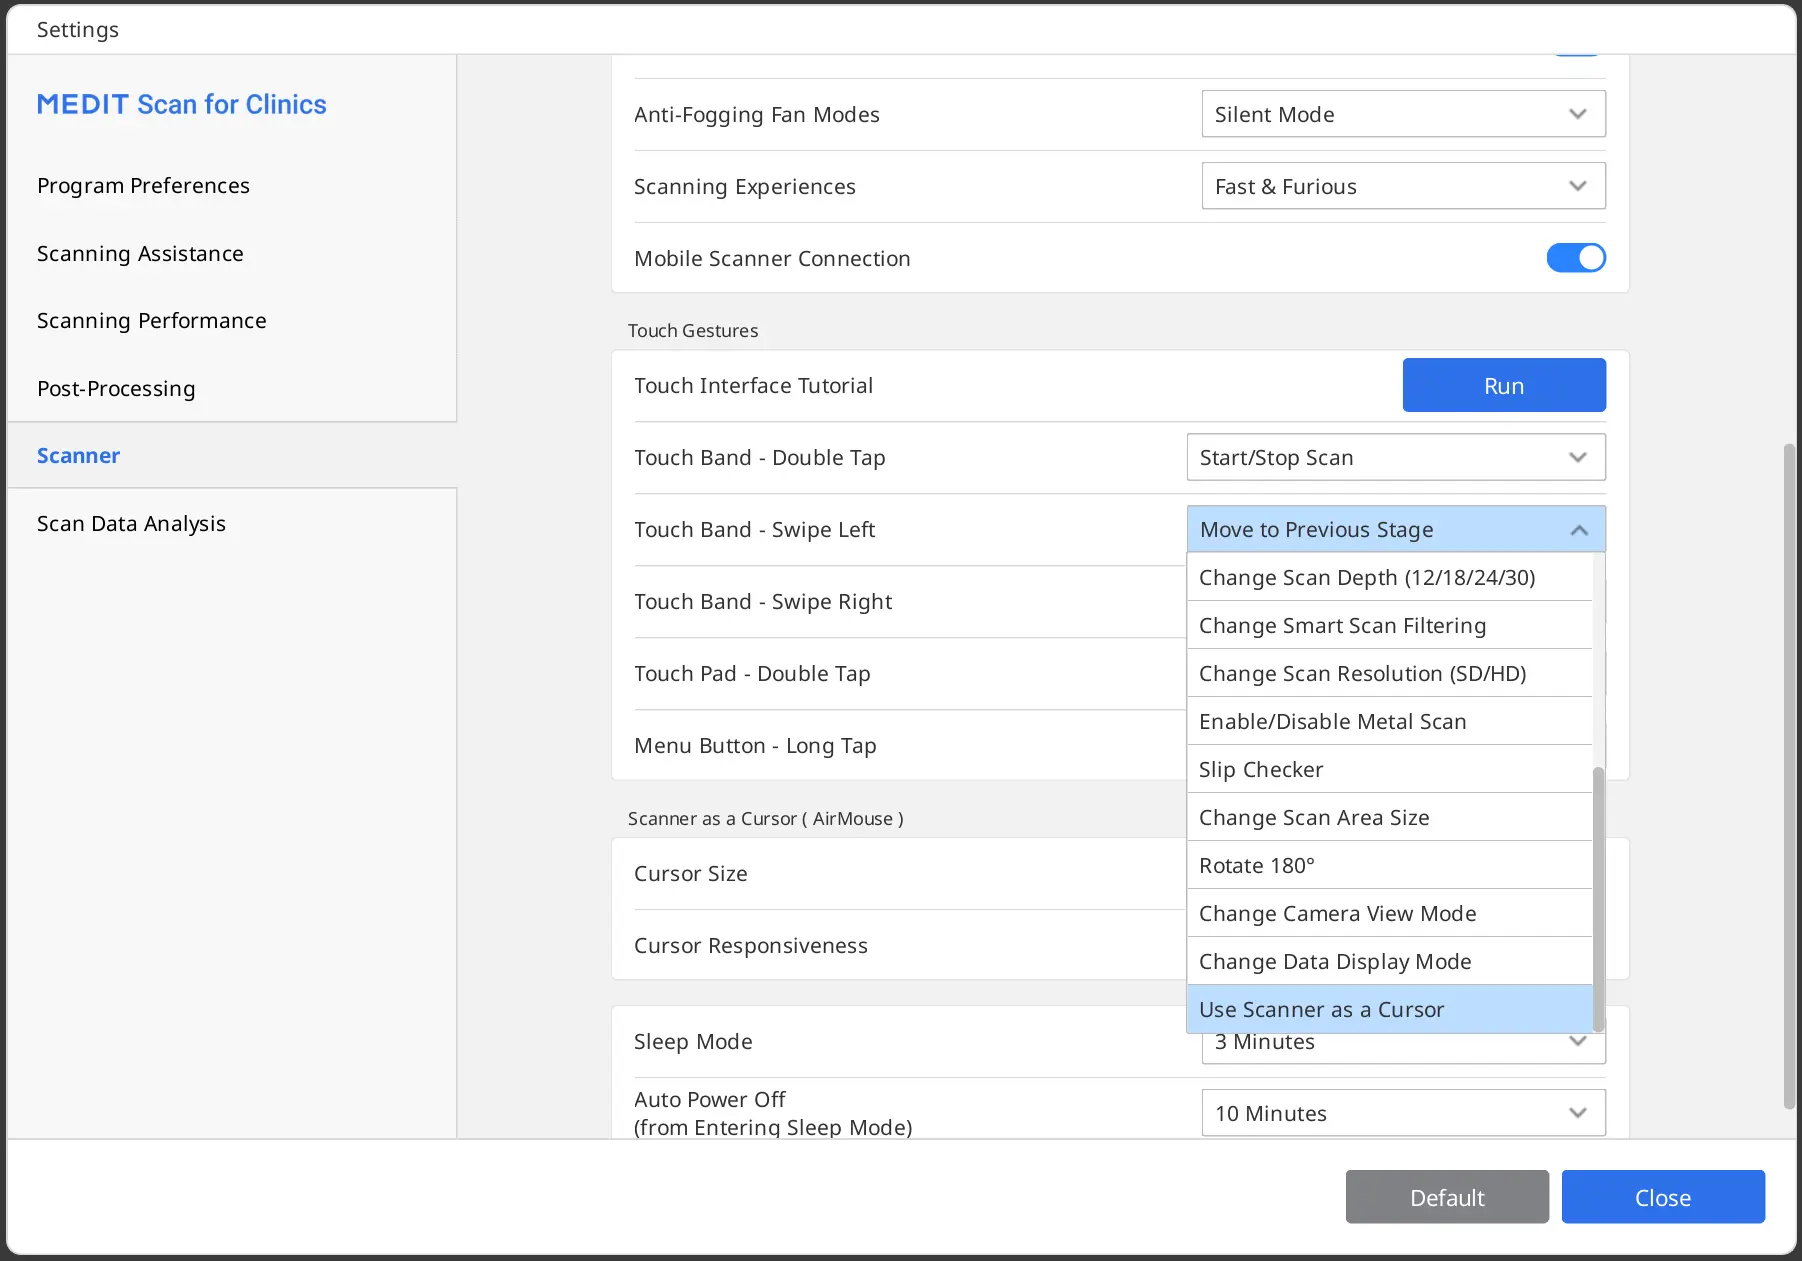Open the Touch Band - Double Tap dropdown

click(1396, 457)
